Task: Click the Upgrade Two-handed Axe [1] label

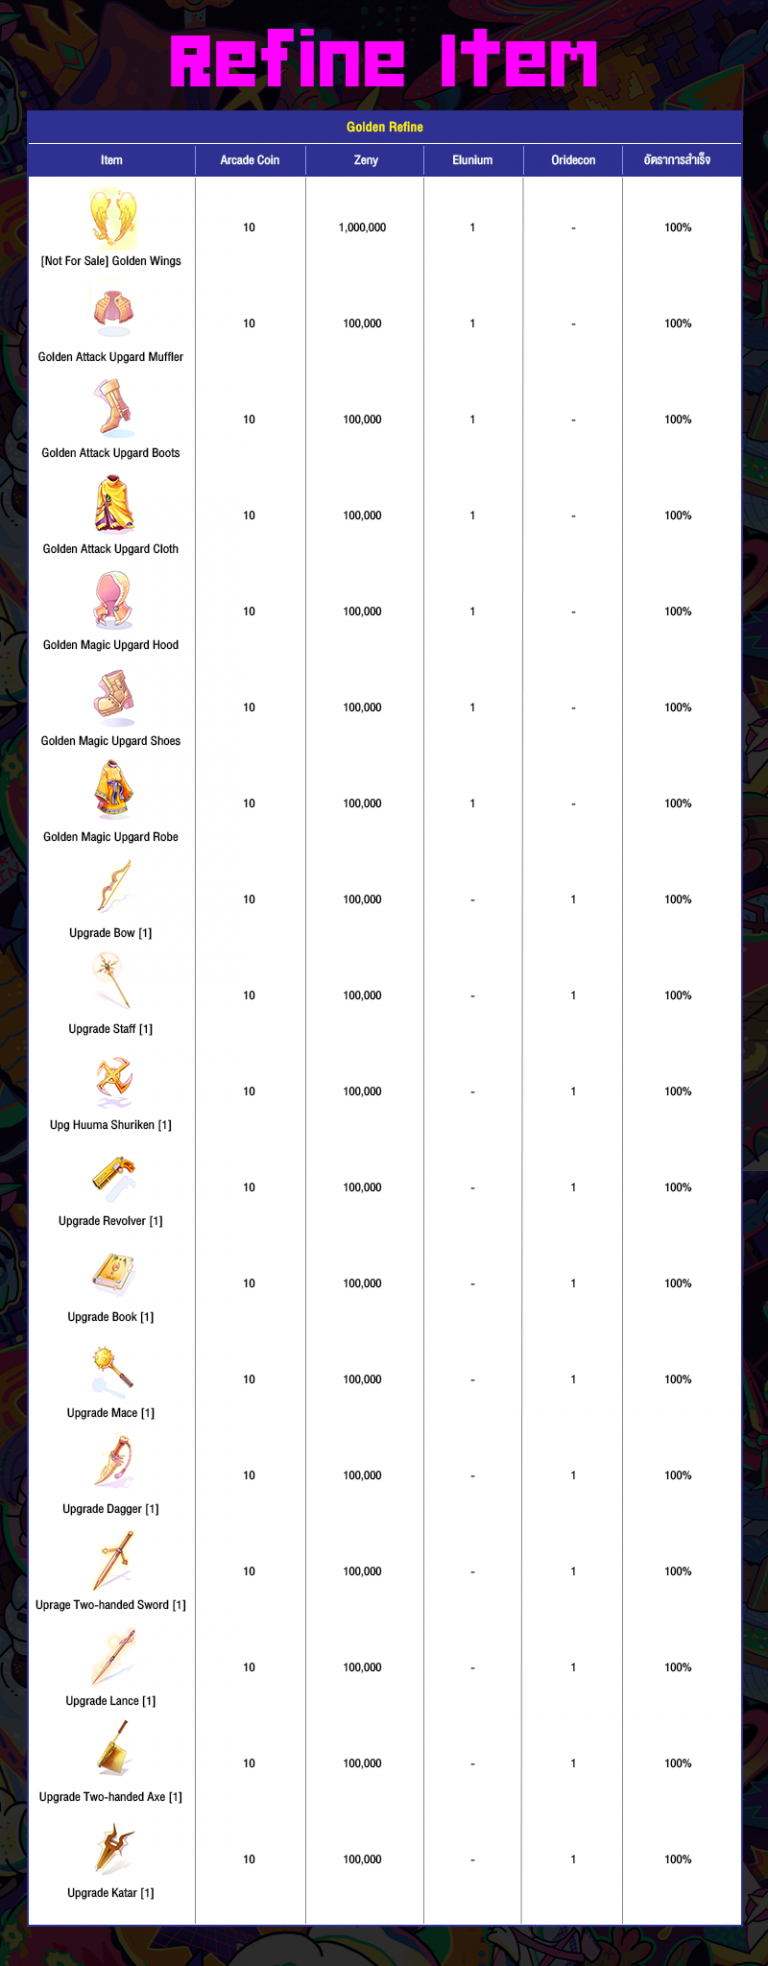Action: pyautogui.click(x=111, y=1797)
